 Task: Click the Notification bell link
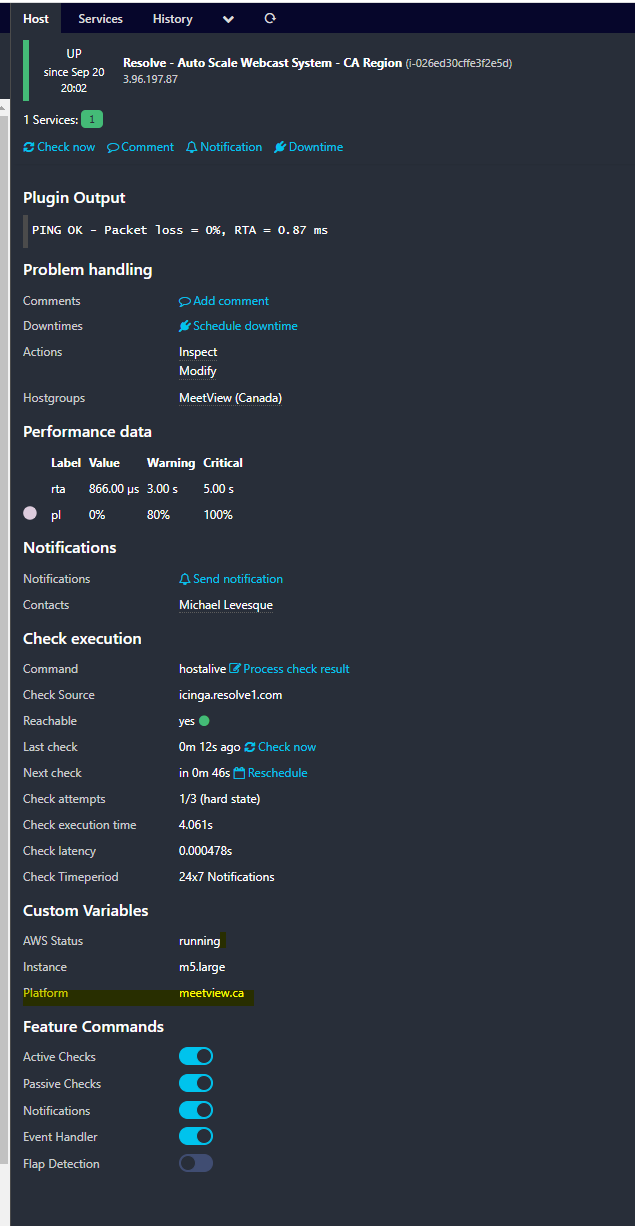pyautogui.click(x=224, y=147)
